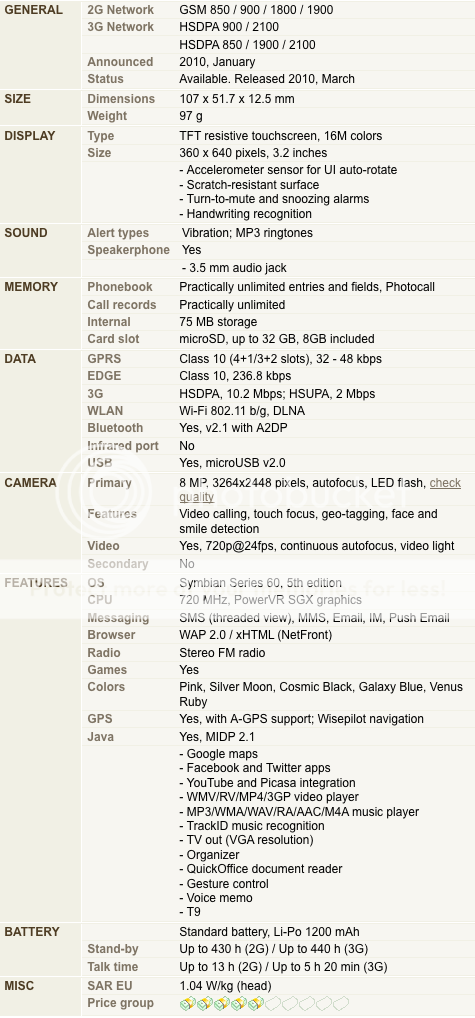This screenshot has width=475, height=1018.
Task: Click the Card slot label in MEMORY
Action: pos(114,339)
